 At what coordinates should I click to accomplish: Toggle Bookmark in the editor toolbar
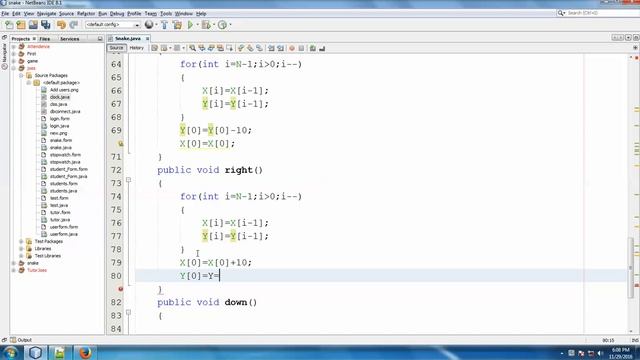pyautogui.click(x=259, y=48)
